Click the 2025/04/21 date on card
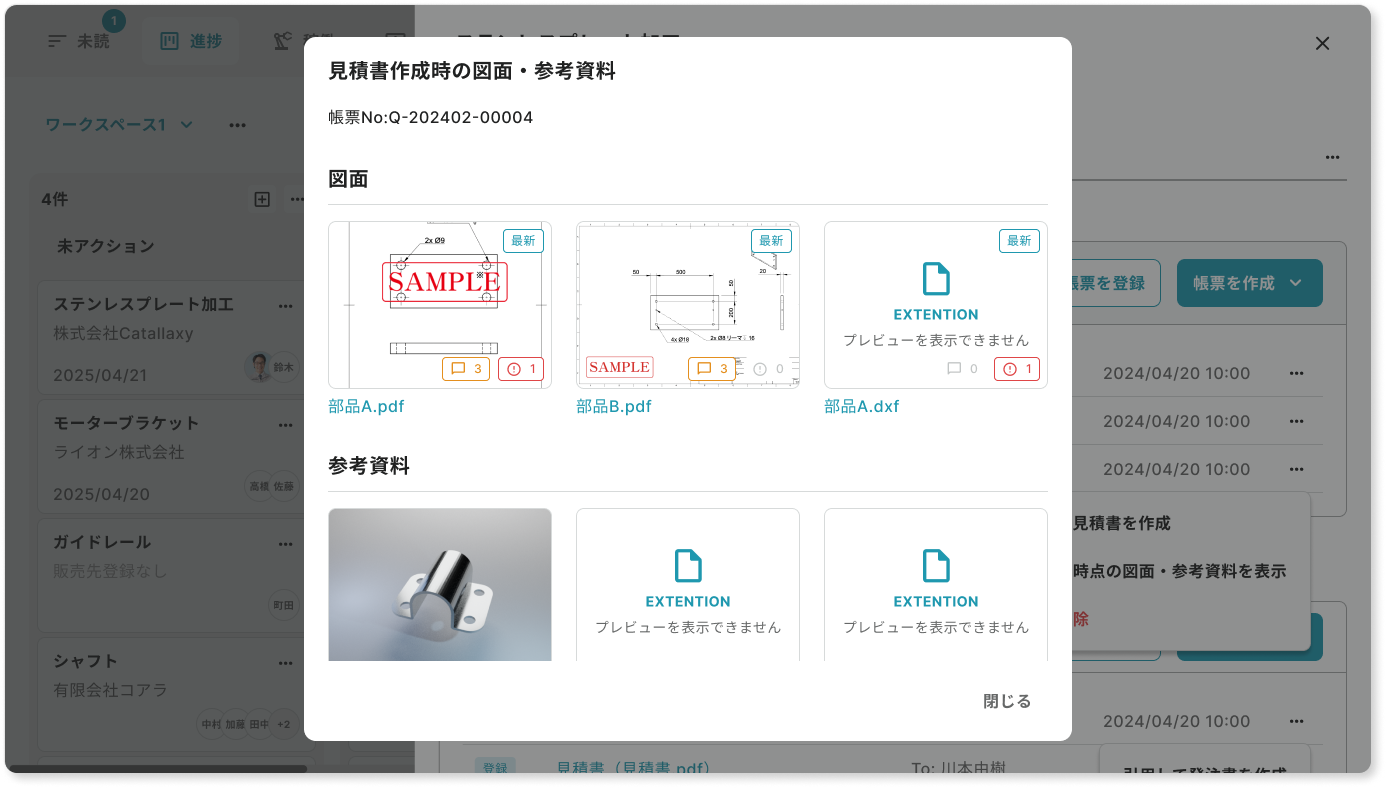The height and width of the screenshot is (788, 1386). (x=101, y=376)
